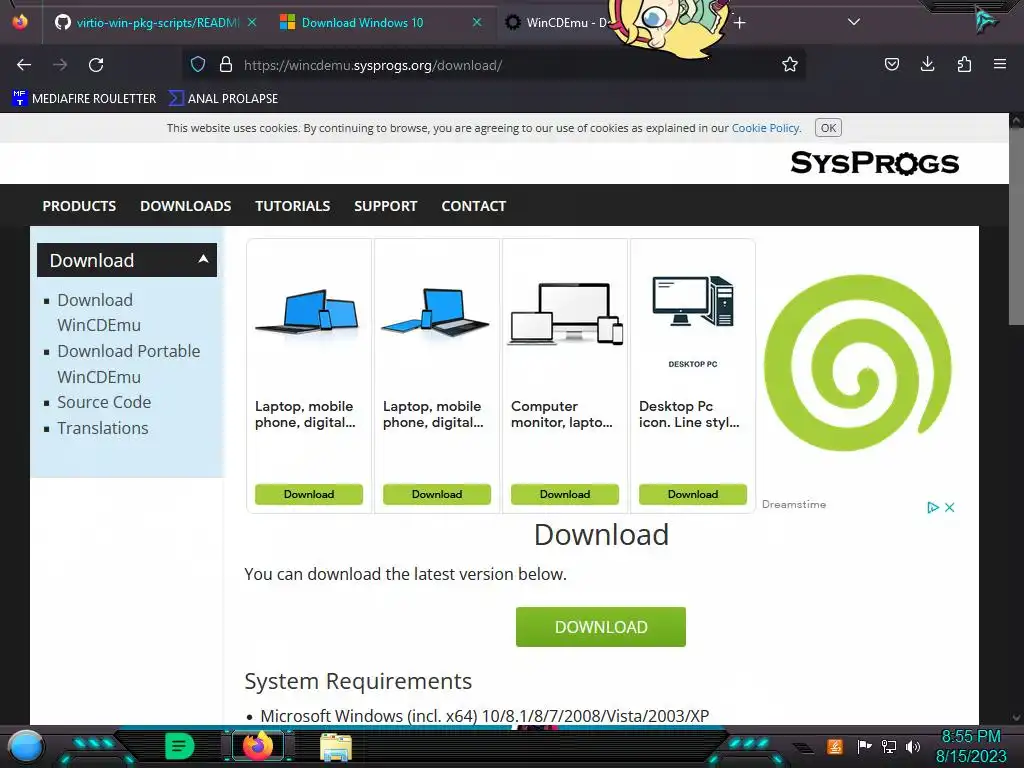Open the TUTORIALS menu

point(293,206)
